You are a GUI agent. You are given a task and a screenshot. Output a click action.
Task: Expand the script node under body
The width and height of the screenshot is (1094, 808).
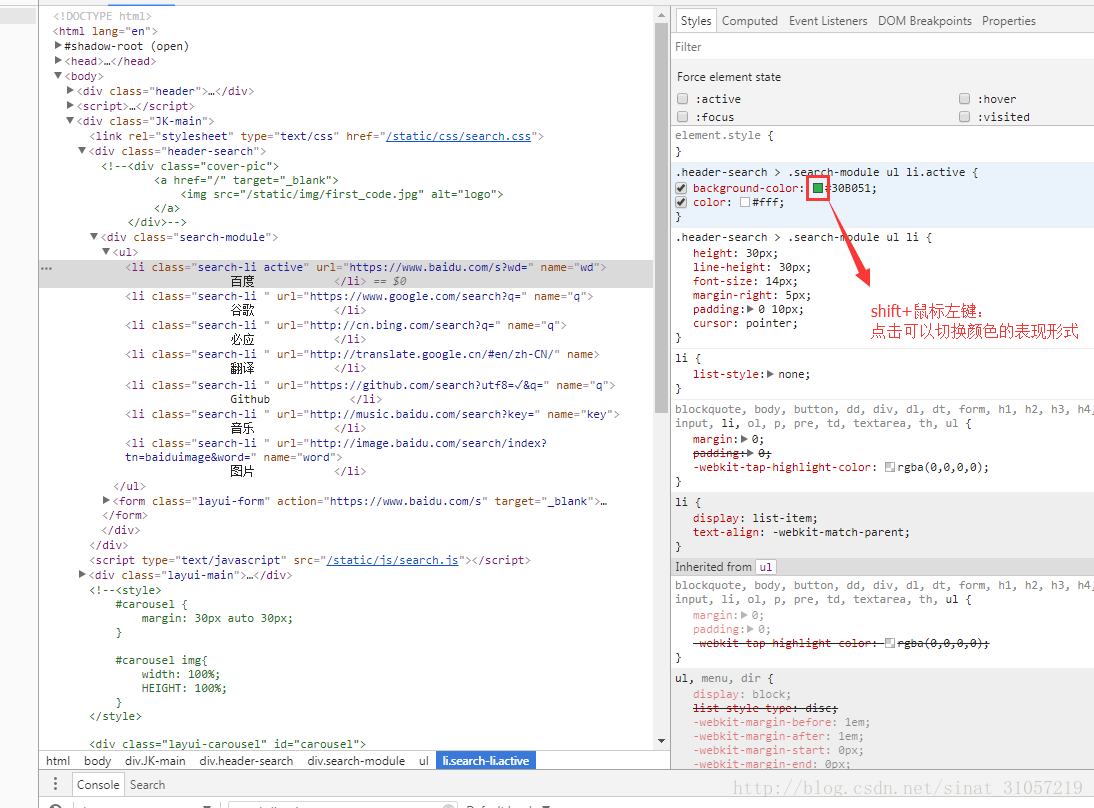point(70,105)
